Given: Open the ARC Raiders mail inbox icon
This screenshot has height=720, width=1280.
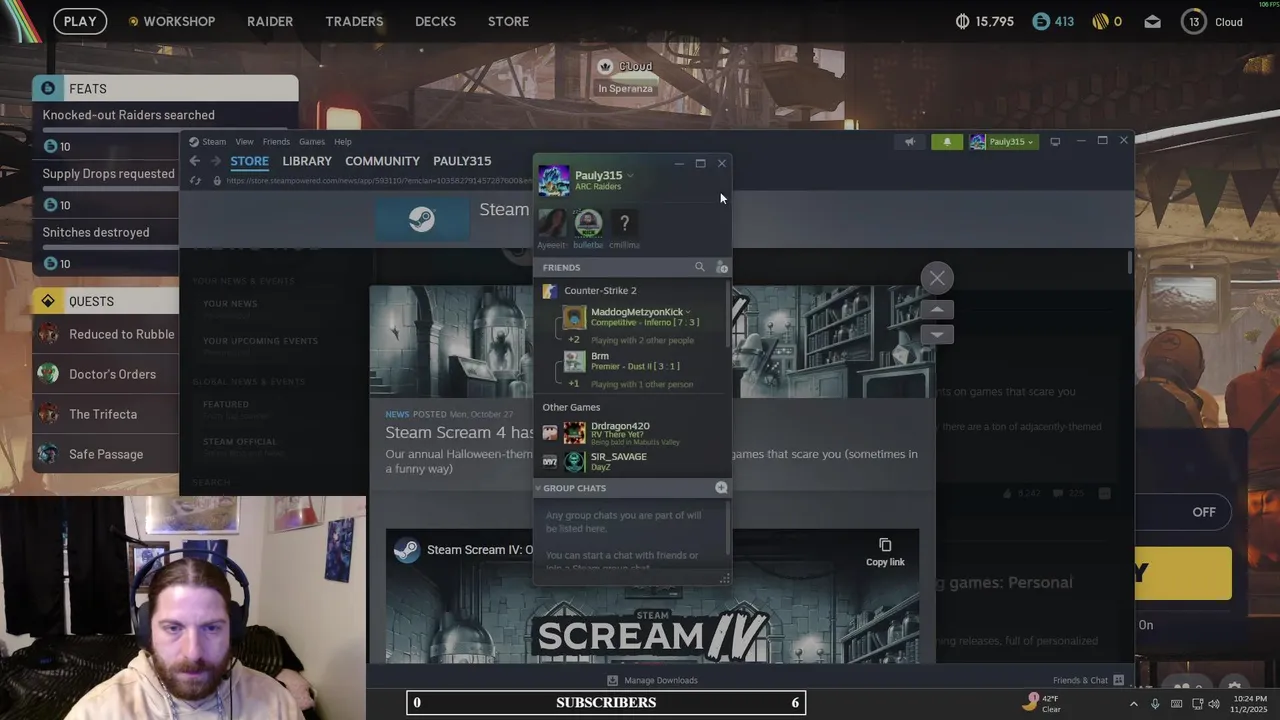Looking at the screenshot, I should [x=1153, y=21].
